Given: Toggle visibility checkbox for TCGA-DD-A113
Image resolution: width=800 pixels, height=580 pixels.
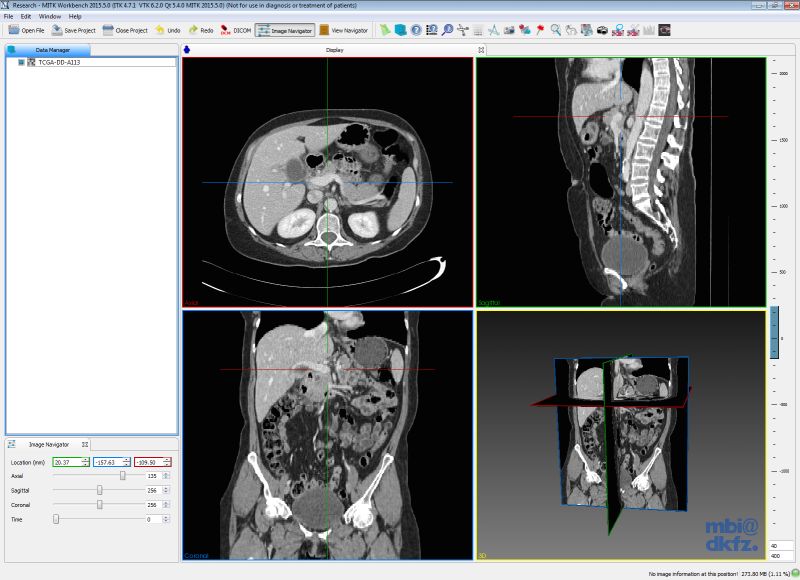Looking at the screenshot, I should pyautogui.click(x=21, y=62).
